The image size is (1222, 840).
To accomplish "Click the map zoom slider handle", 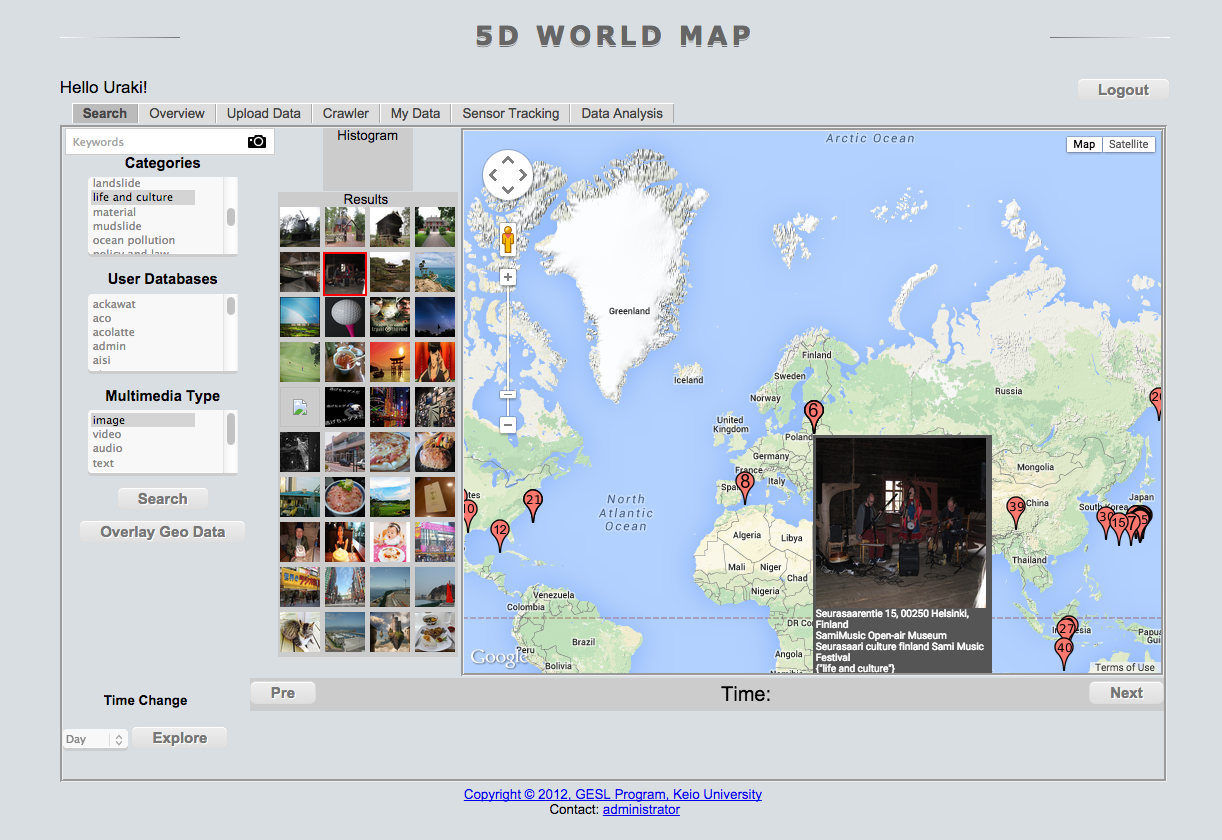I will click(508, 394).
